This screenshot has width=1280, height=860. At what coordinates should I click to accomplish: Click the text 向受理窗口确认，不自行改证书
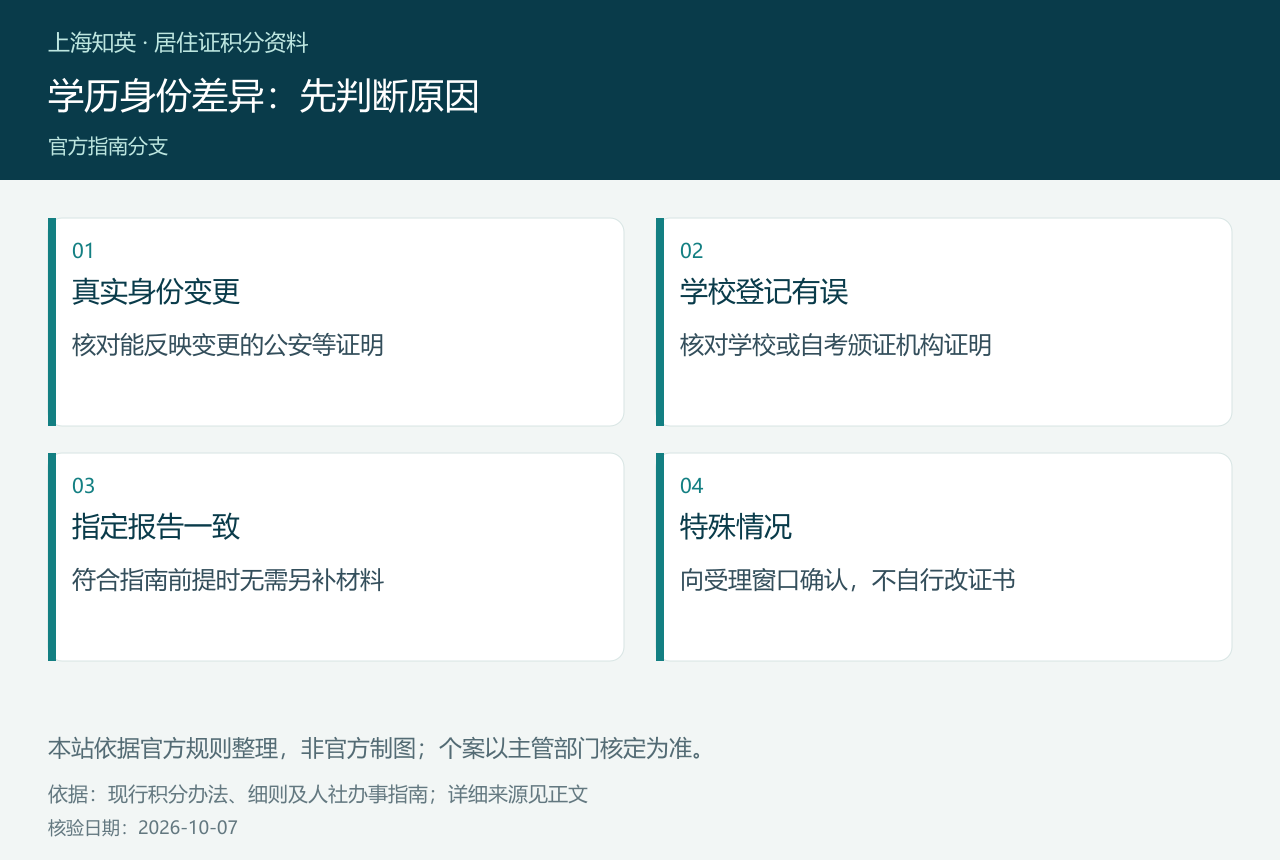pyautogui.click(x=848, y=581)
